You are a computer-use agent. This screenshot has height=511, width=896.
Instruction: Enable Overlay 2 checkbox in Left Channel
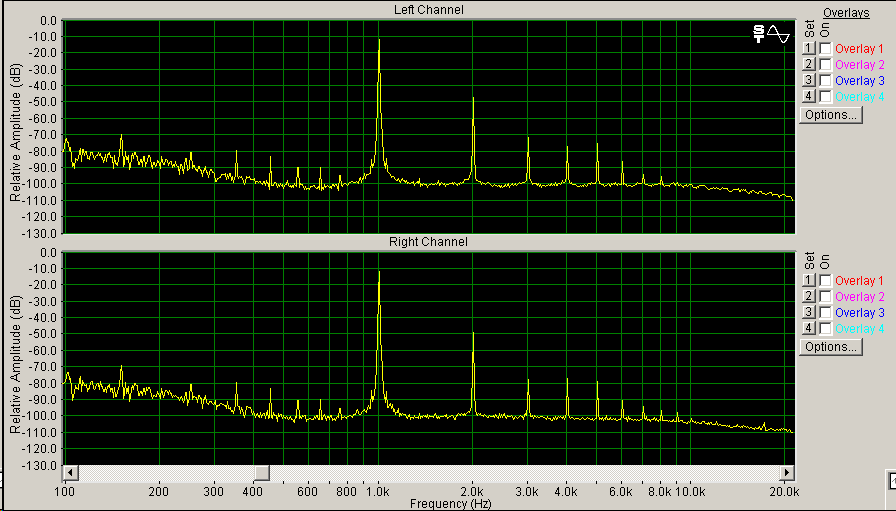[825, 65]
